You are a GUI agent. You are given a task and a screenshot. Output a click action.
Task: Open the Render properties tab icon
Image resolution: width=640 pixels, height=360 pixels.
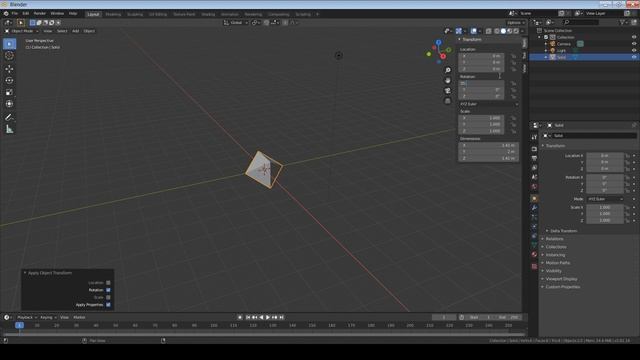534,149
